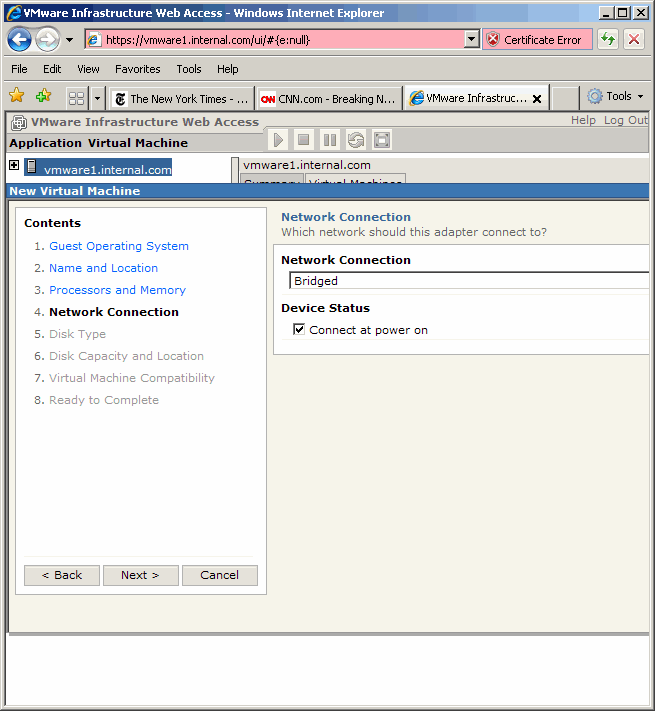Open the Favorites Center star icon
The width and height of the screenshot is (655, 711).
(17, 97)
